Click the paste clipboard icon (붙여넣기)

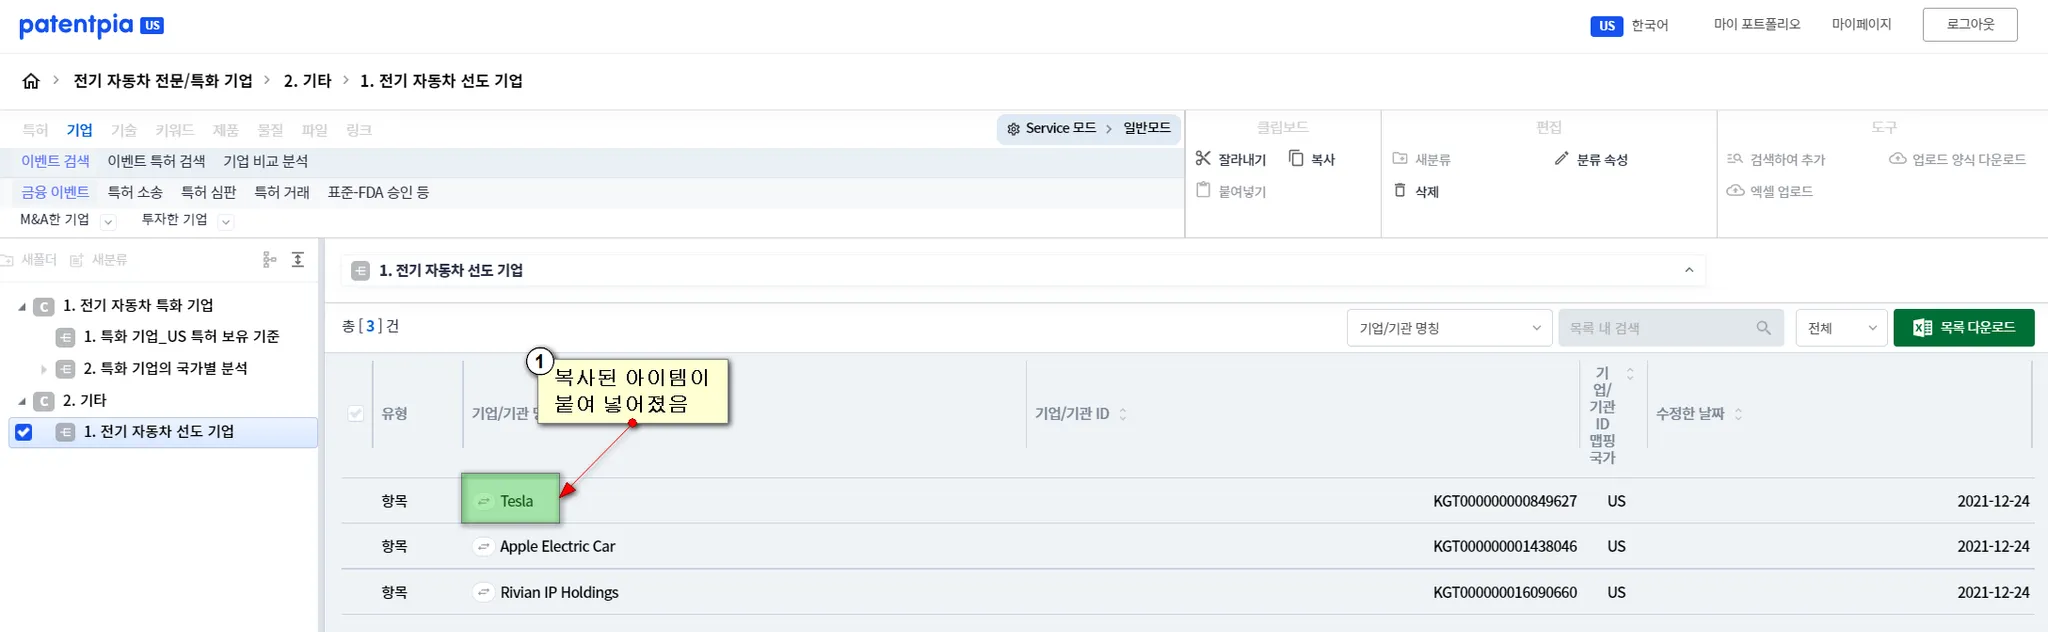coord(1203,190)
